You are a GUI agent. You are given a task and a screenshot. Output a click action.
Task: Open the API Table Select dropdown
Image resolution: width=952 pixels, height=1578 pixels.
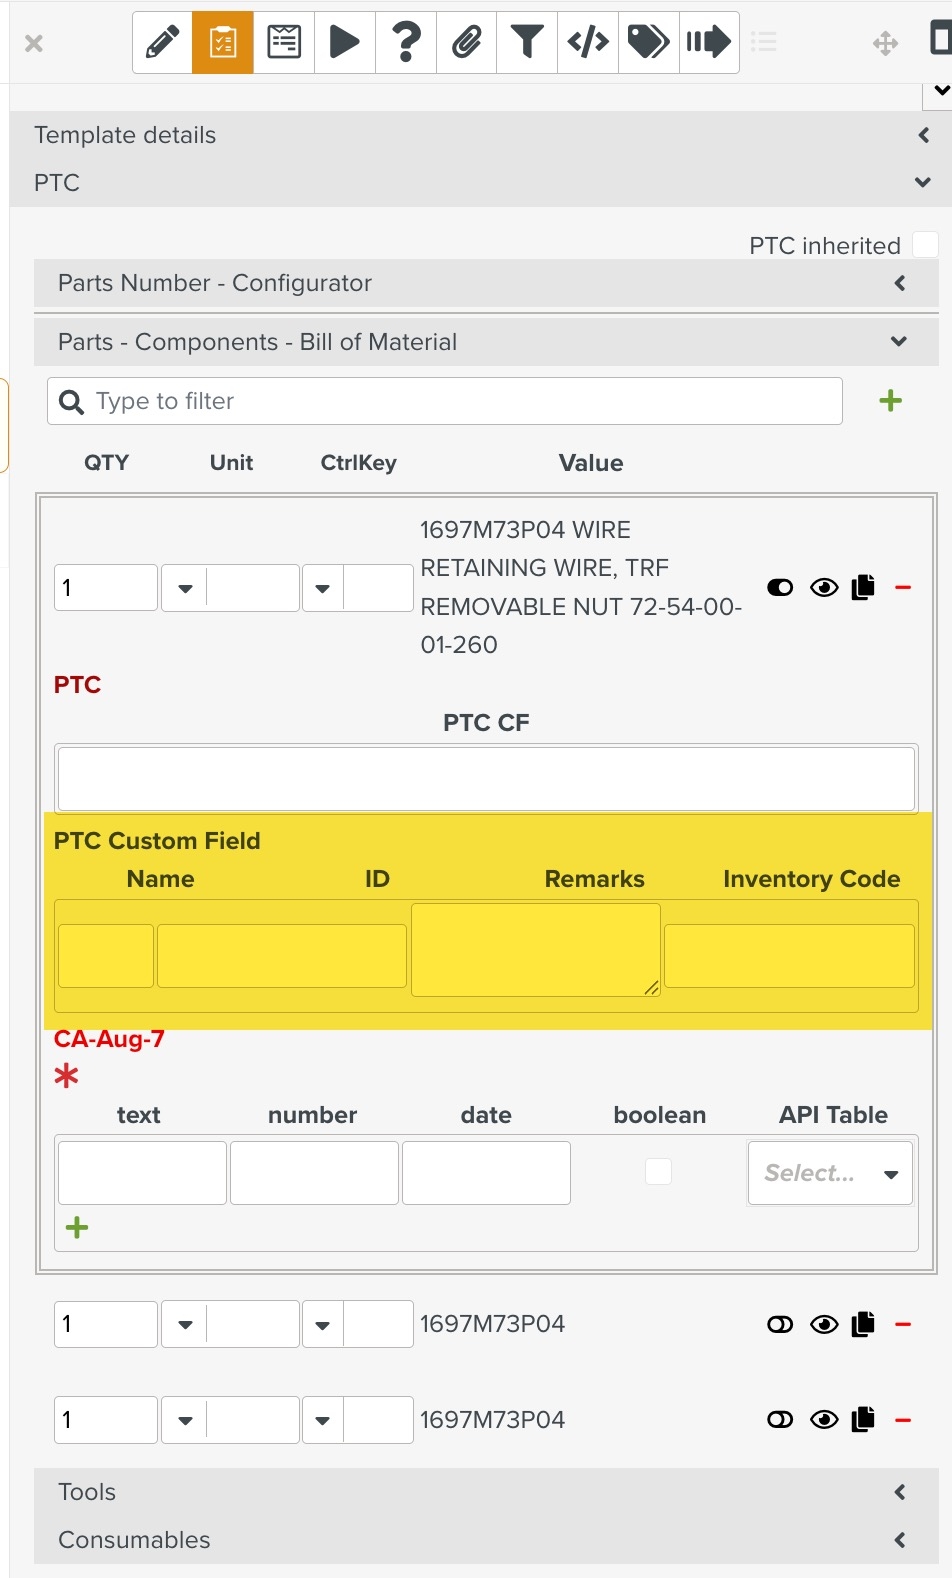coord(830,1173)
